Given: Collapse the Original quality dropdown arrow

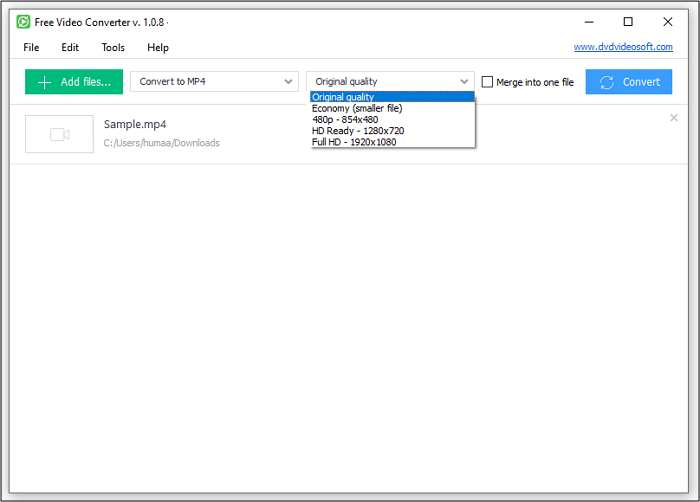Looking at the screenshot, I should click(x=464, y=82).
